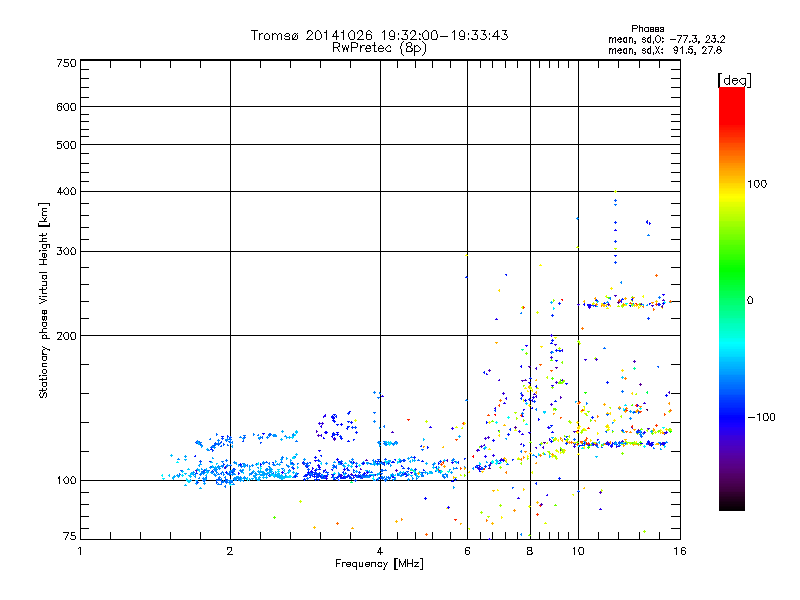Click the 'Phases' header text
Image resolution: width=800 pixels, height=600 pixels.
[647, 29]
